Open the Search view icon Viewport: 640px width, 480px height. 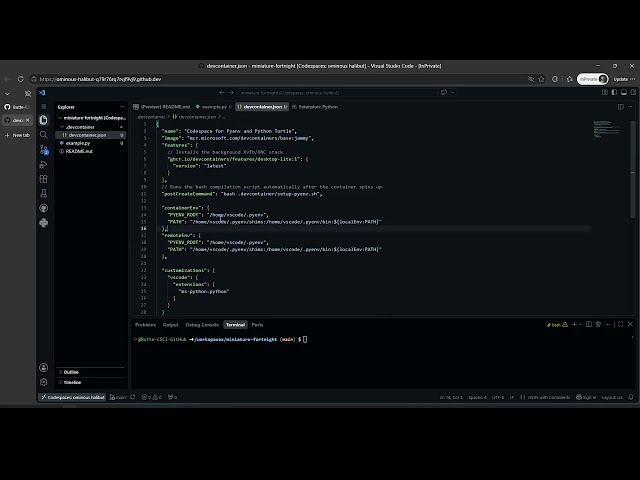point(44,135)
